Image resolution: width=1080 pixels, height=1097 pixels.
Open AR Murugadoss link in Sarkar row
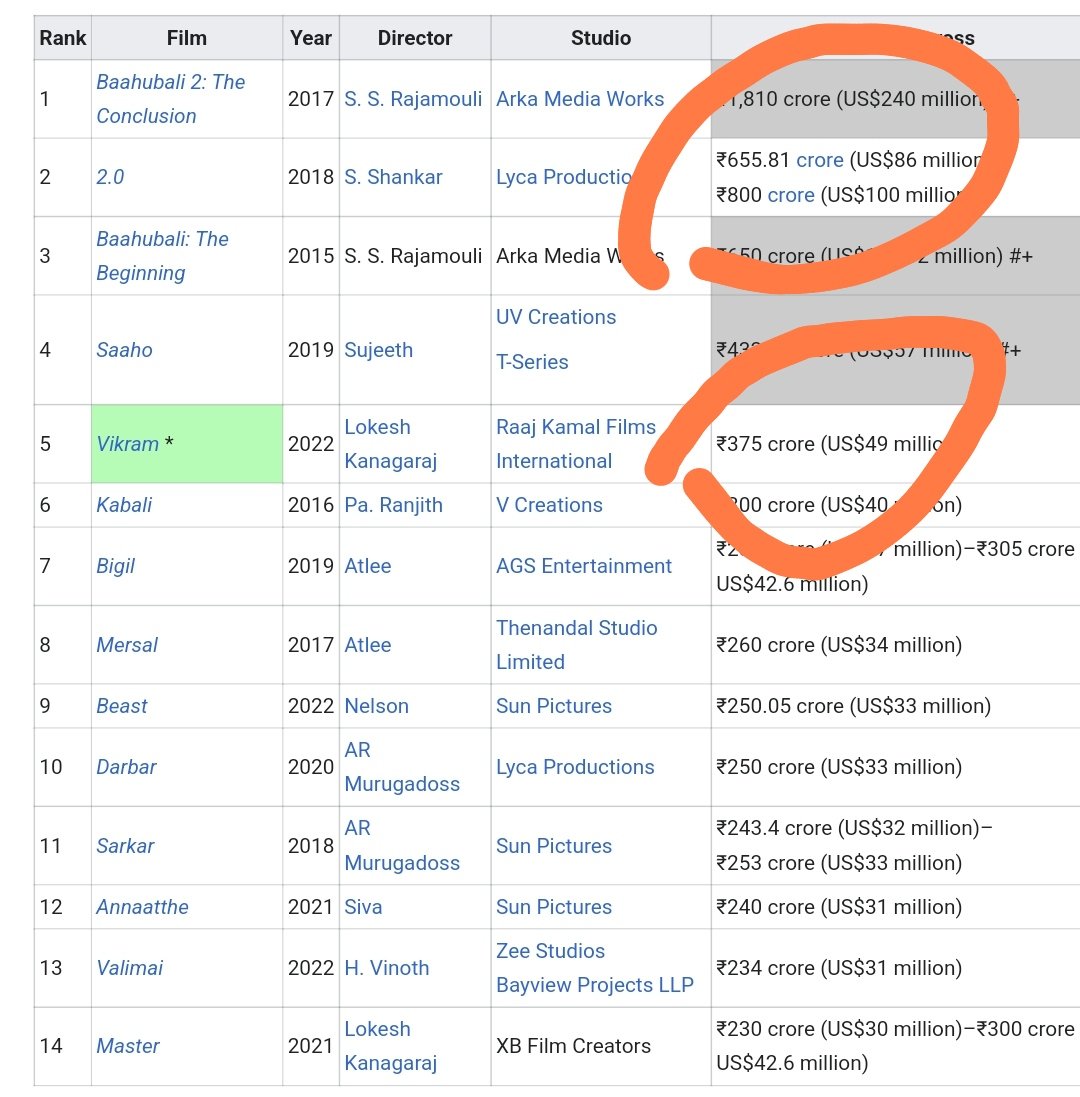point(402,845)
